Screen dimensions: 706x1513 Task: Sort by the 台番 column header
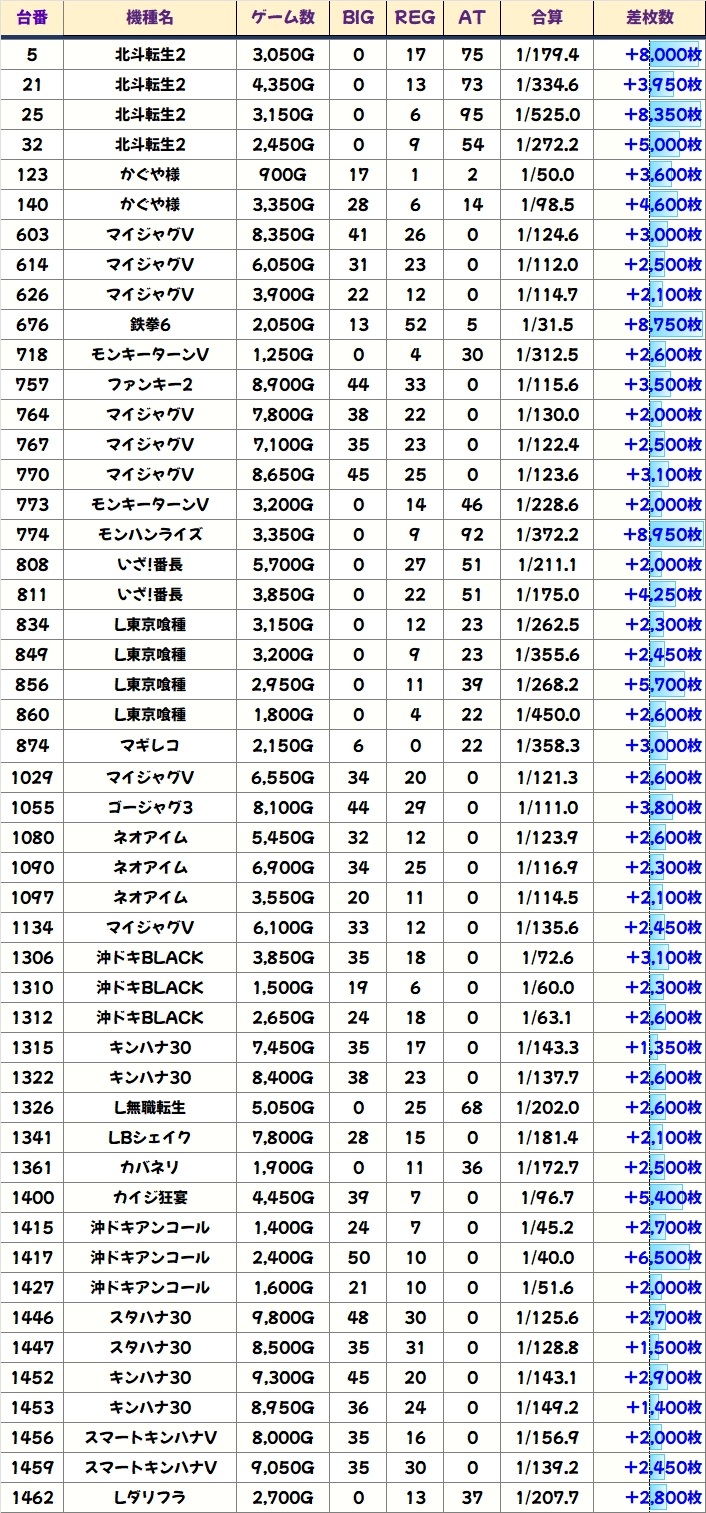(x=32, y=18)
